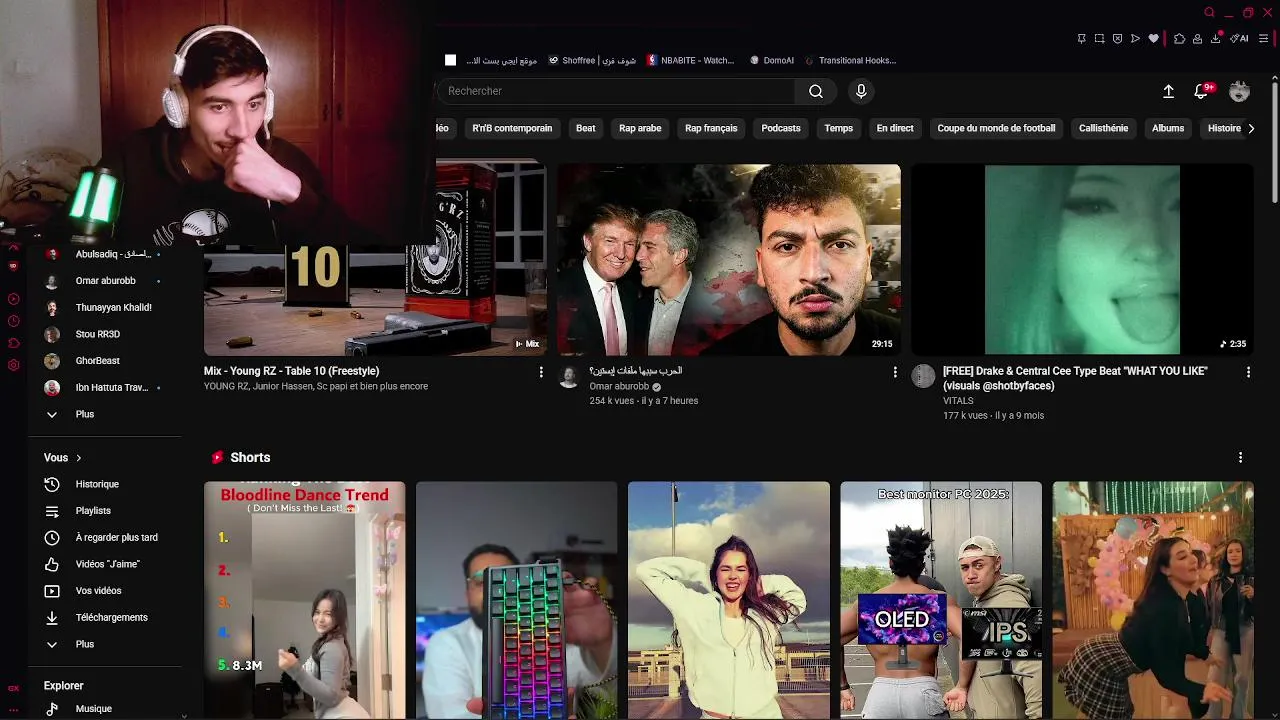Image resolution: width=1280 pixels, height=720 pixels.
Task: Click the send arrow icon in toolbar
Action: [x=1135, y=39]
